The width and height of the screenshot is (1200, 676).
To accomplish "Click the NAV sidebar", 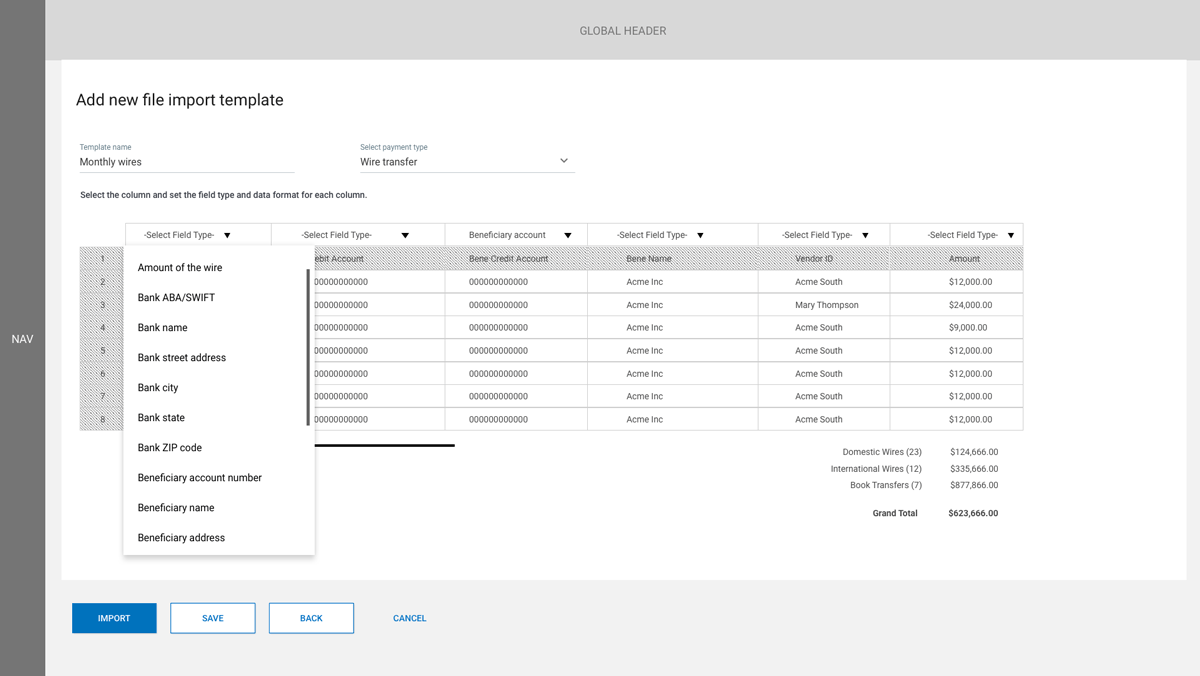I will (22, 339).
